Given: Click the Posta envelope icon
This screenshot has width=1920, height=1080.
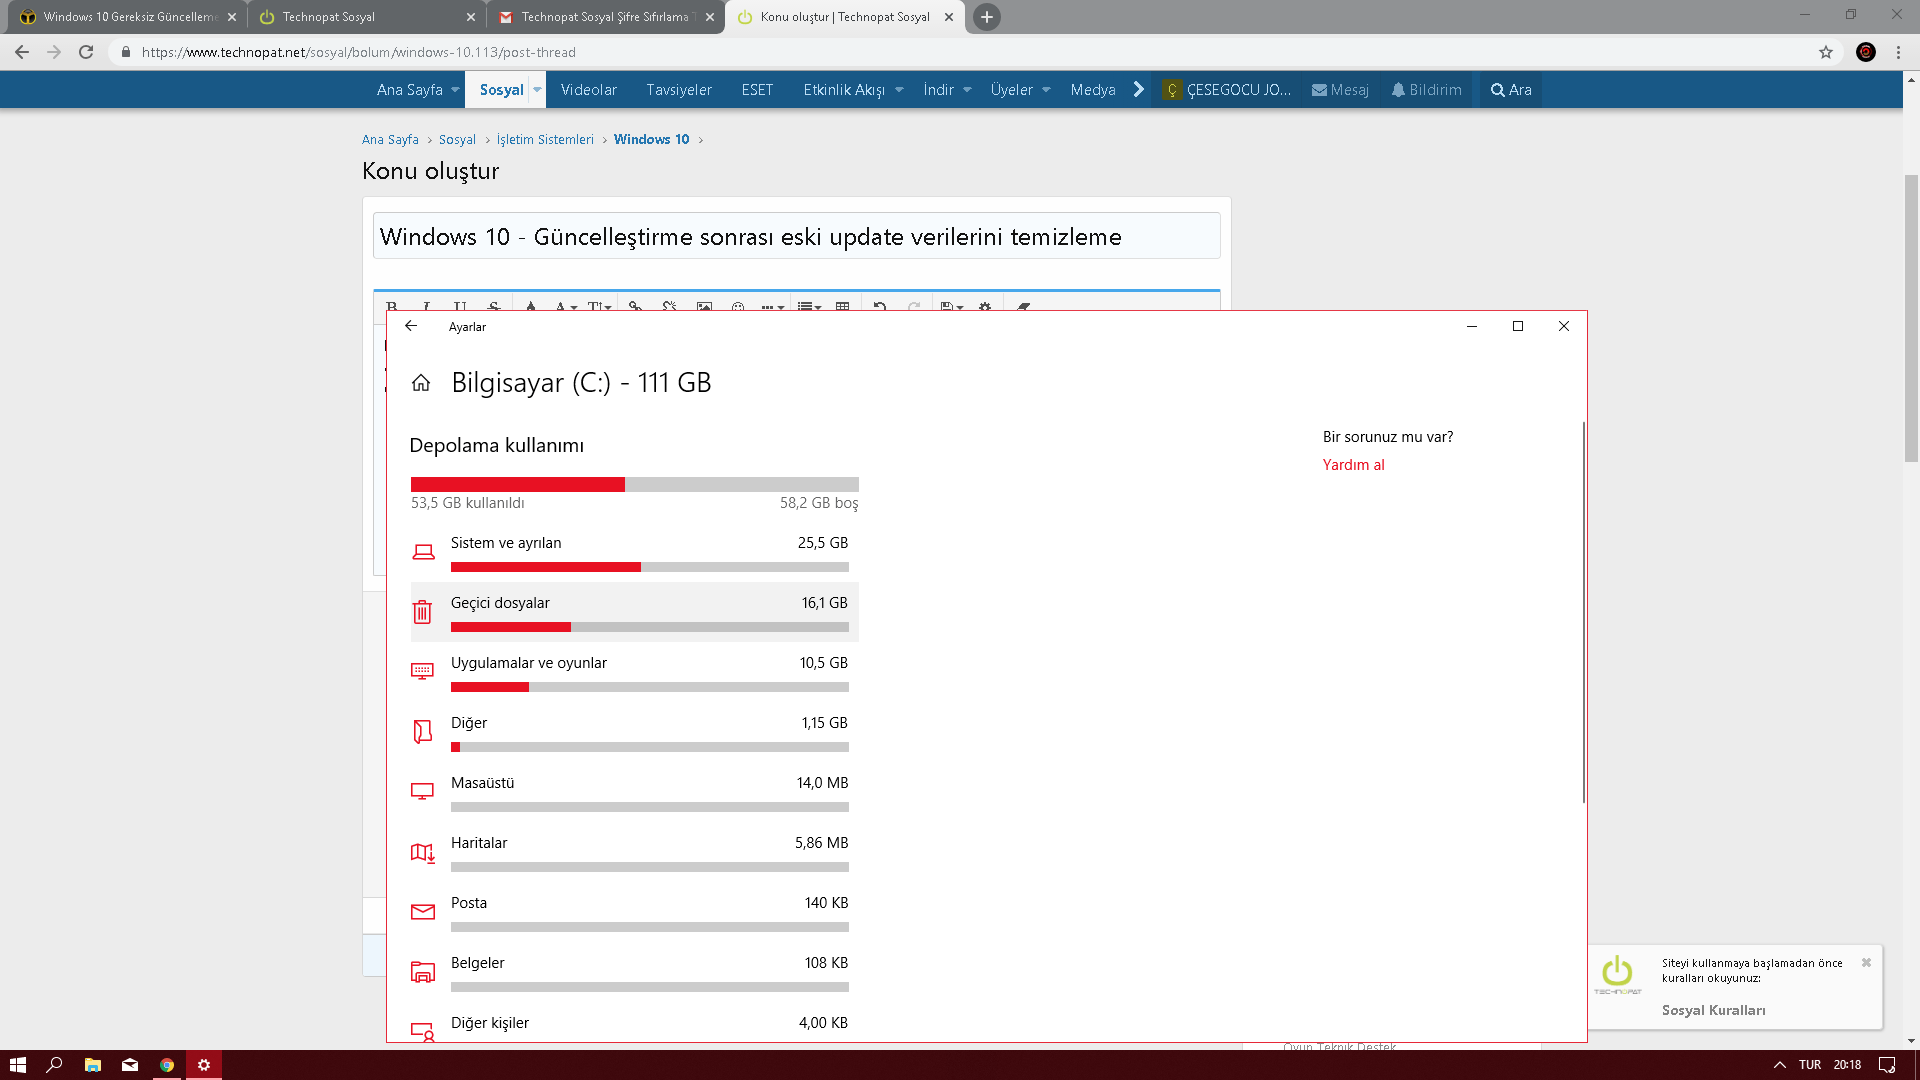Looking at the screenshot, I should tap(423, 912).
